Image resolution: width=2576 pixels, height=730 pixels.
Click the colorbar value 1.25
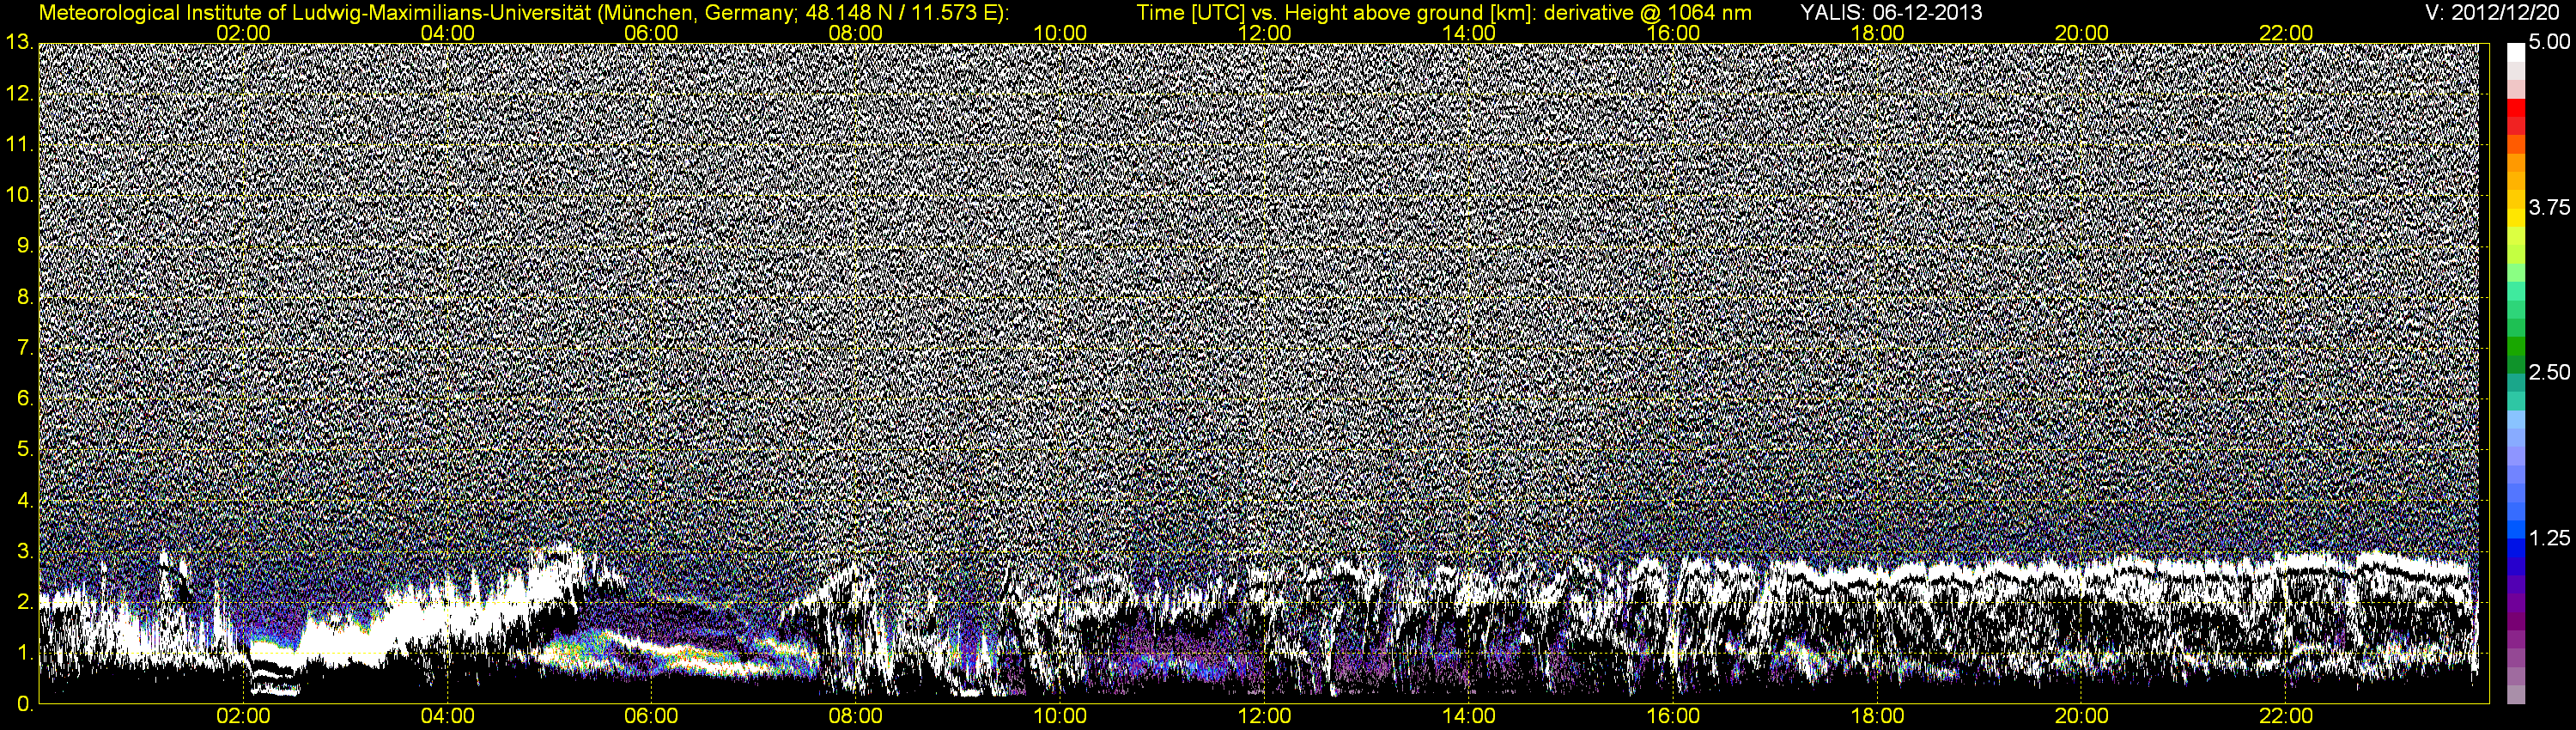(2548, 539)
